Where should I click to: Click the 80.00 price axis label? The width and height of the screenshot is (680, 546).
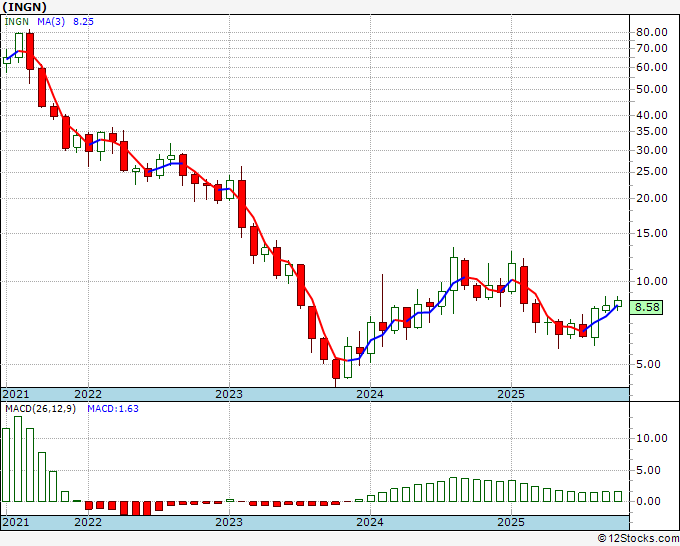pyautogui.click(x=652, y=32)
